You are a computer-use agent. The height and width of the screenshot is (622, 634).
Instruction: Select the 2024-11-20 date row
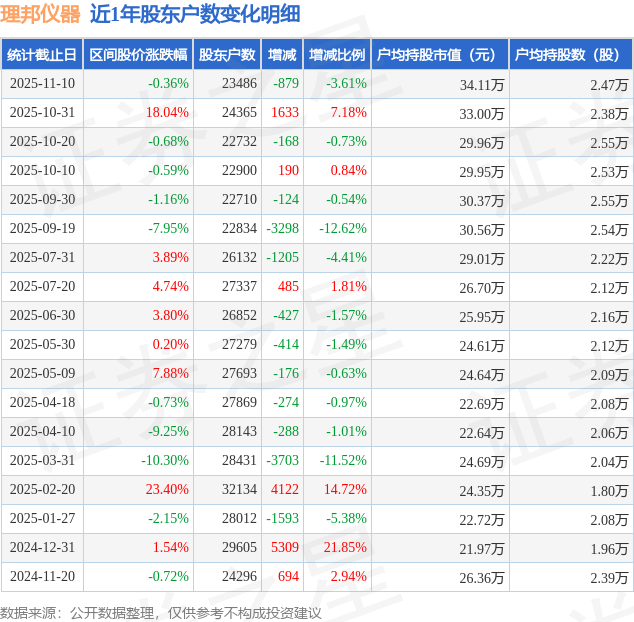click(42, 577)
